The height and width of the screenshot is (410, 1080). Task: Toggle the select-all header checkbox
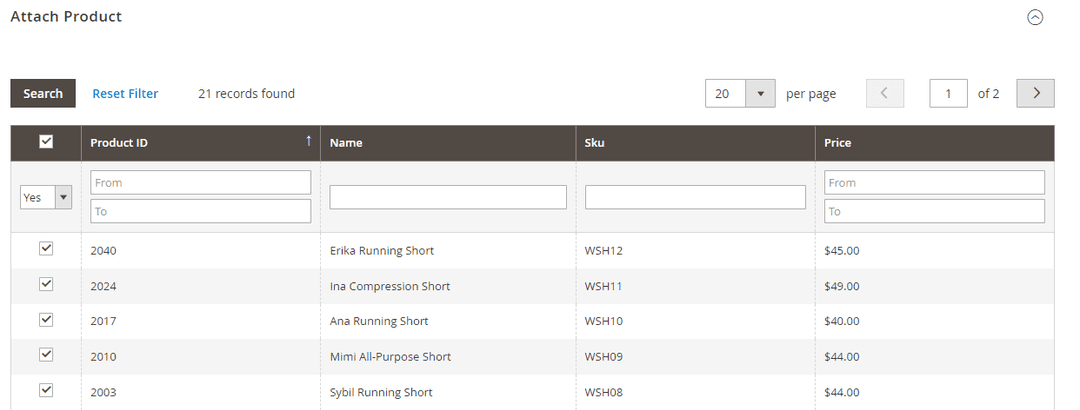pos(46,142)
